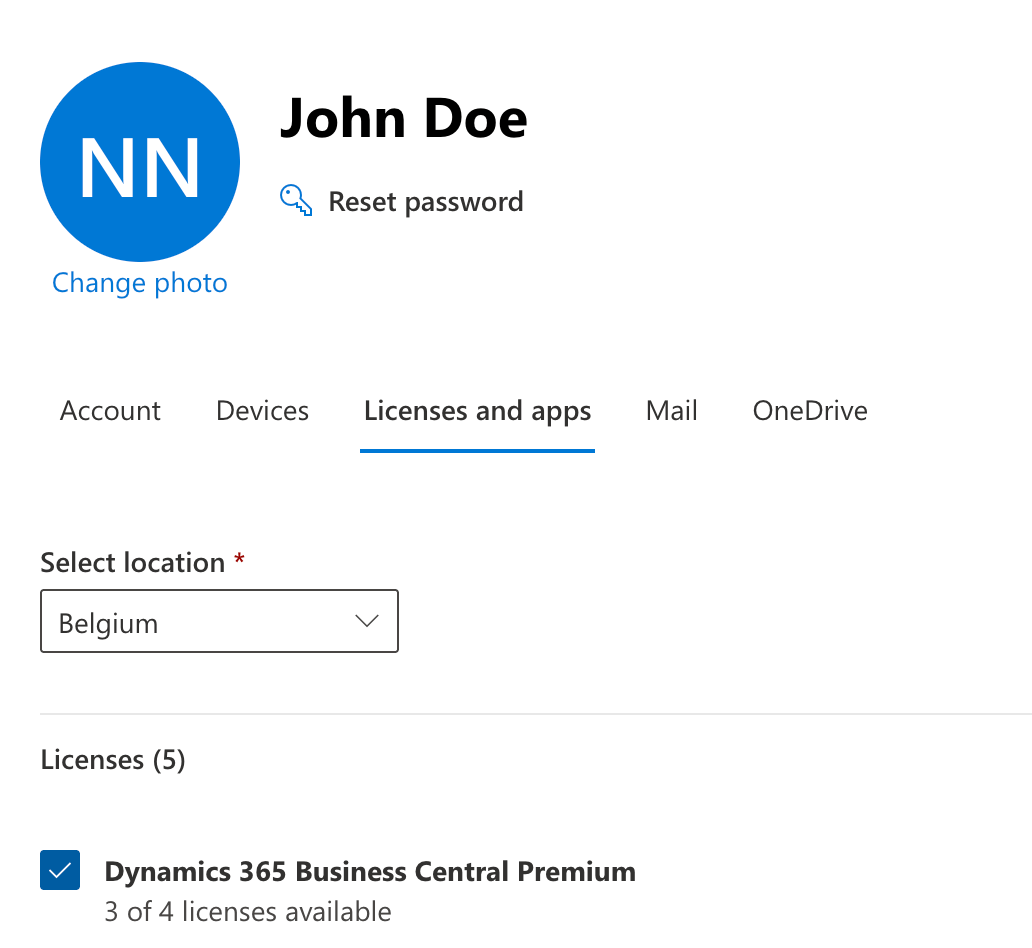
Task: Click the Licenses (5) section heading
Action: click(113, 760)
